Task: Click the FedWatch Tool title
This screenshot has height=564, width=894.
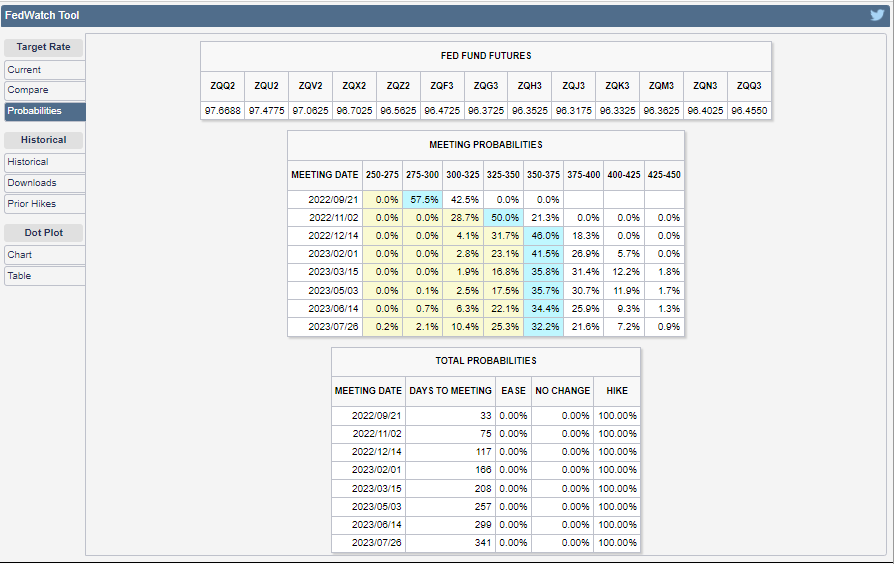Action: tap(42, 15)
